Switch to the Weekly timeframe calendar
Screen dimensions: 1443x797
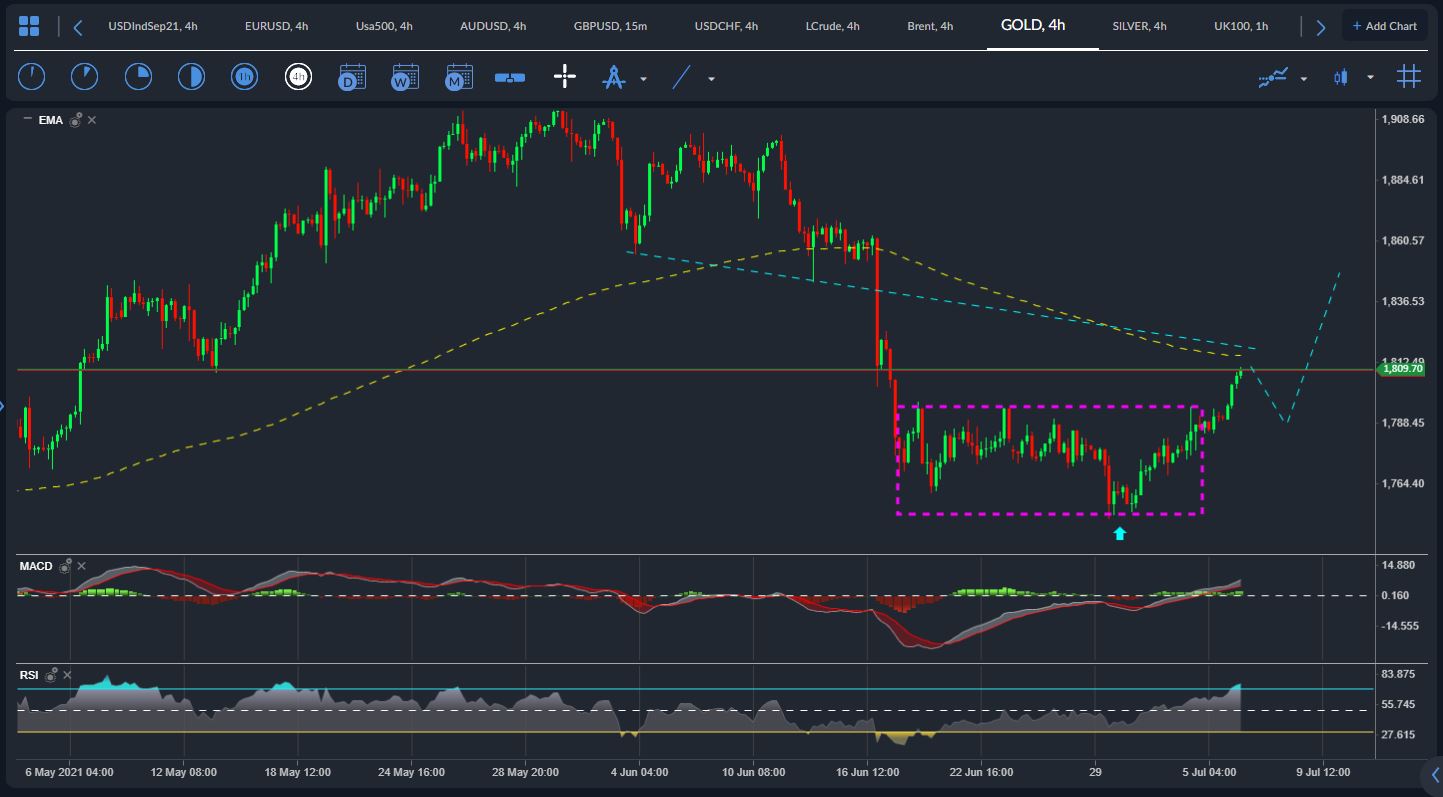pyautogui.click(x=405, y=77)
